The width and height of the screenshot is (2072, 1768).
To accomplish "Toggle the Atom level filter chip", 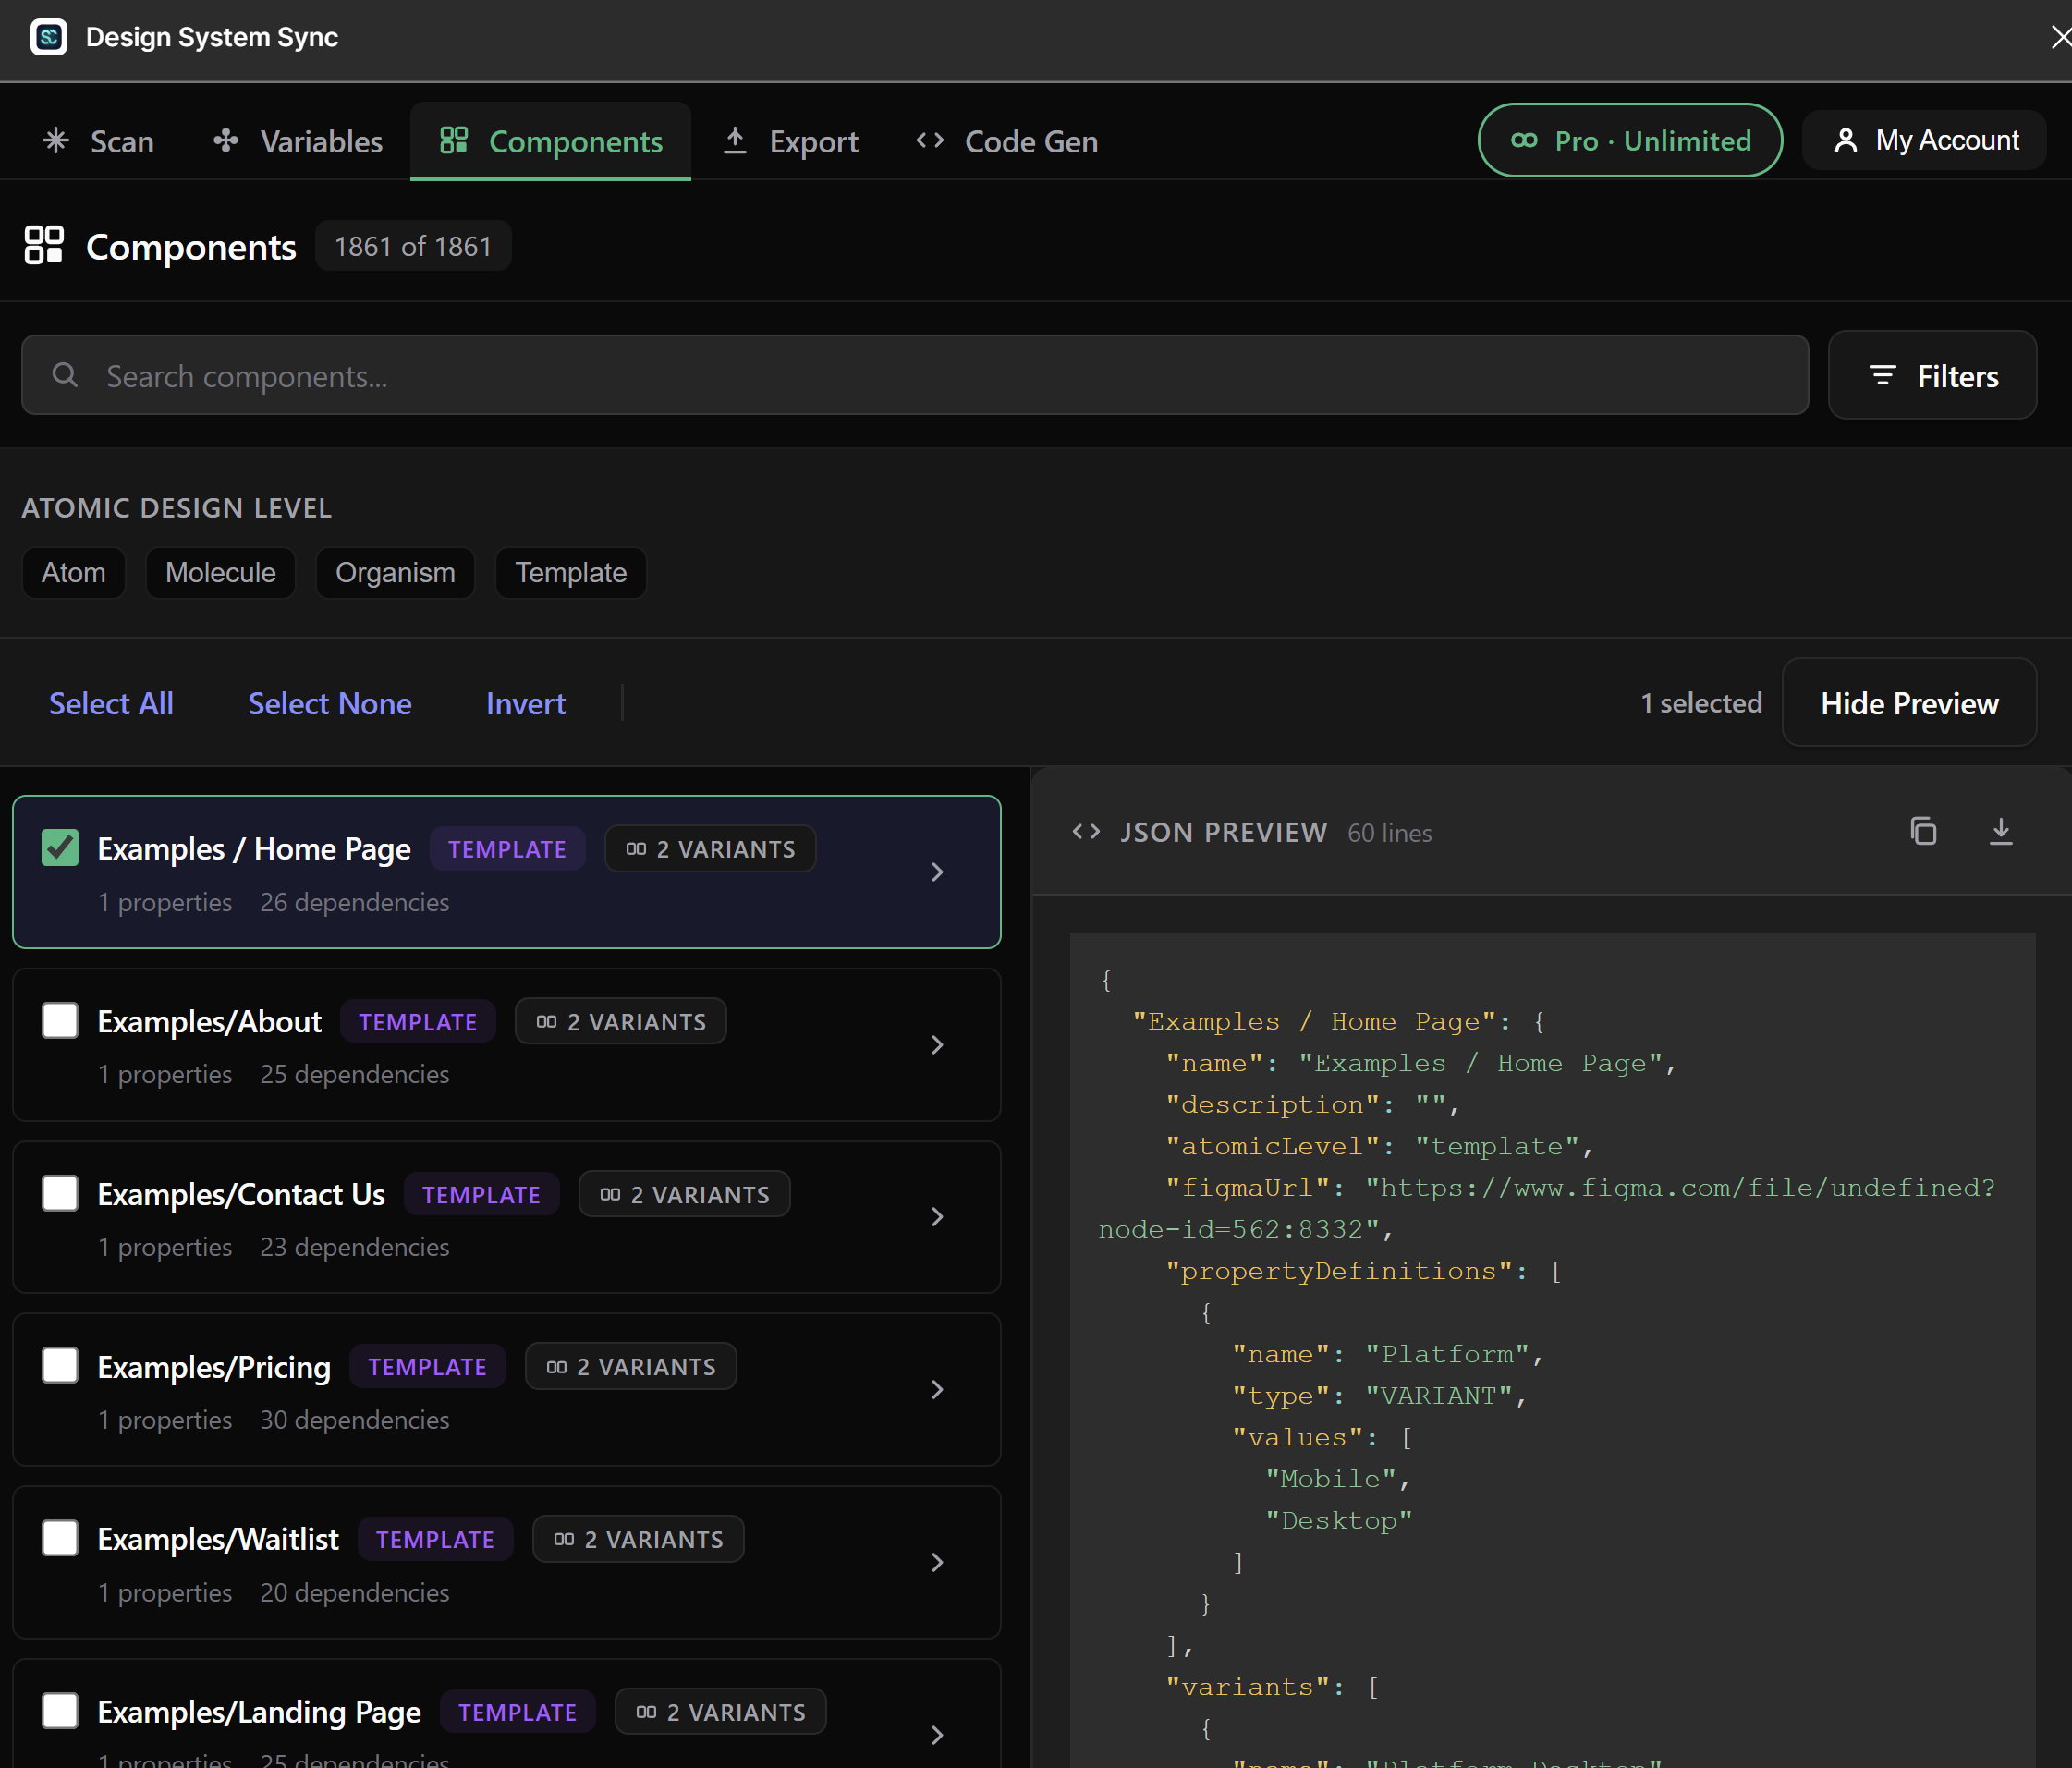I will point(74,573).
